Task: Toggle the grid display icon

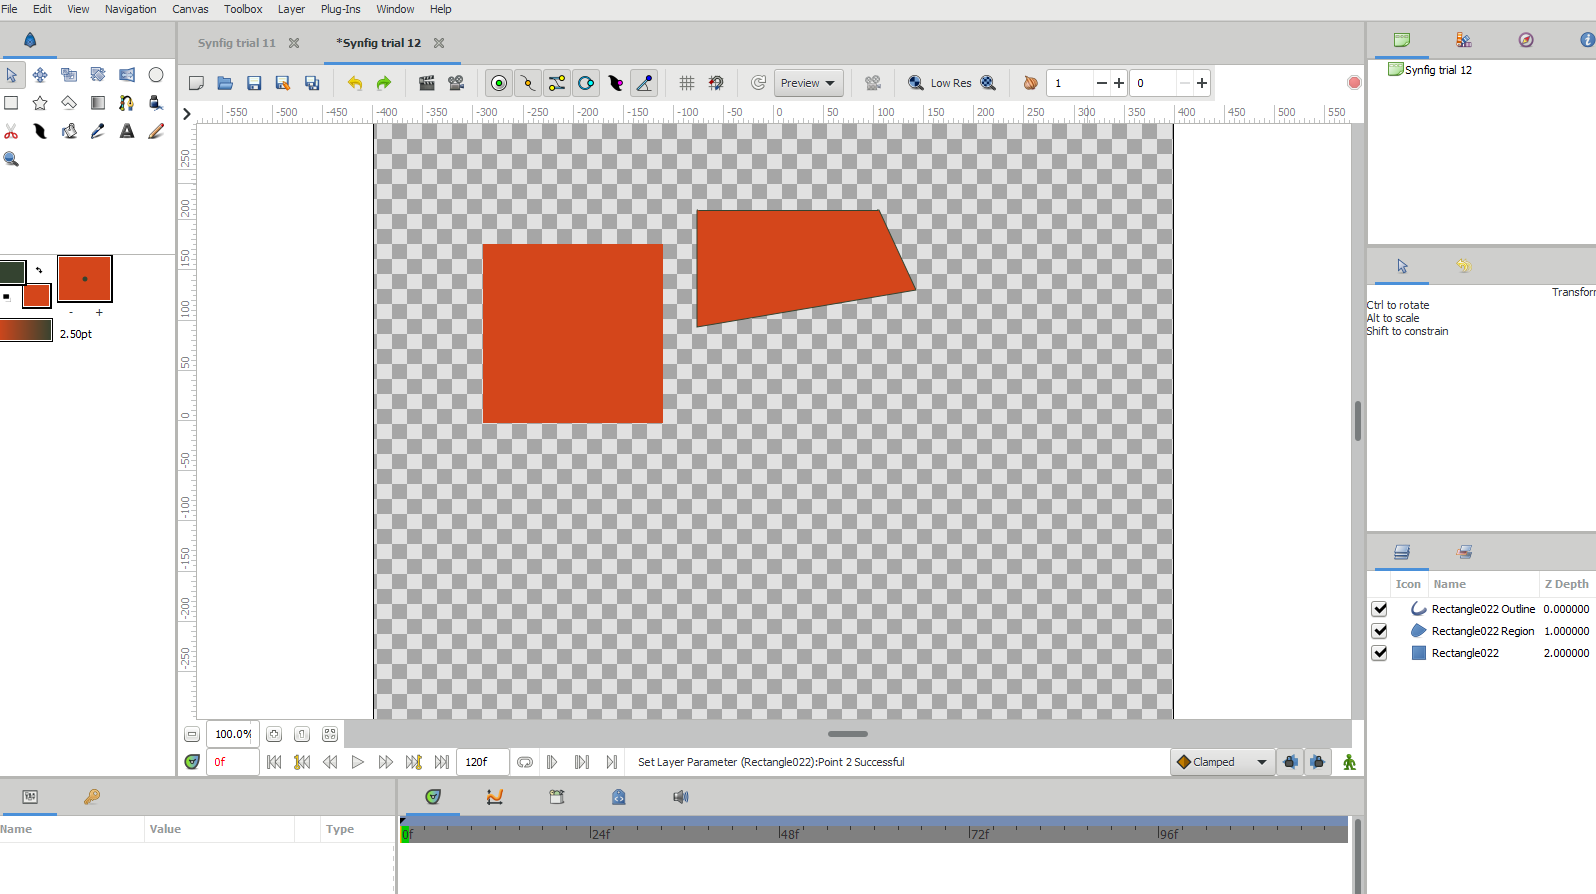Action: 686,83
